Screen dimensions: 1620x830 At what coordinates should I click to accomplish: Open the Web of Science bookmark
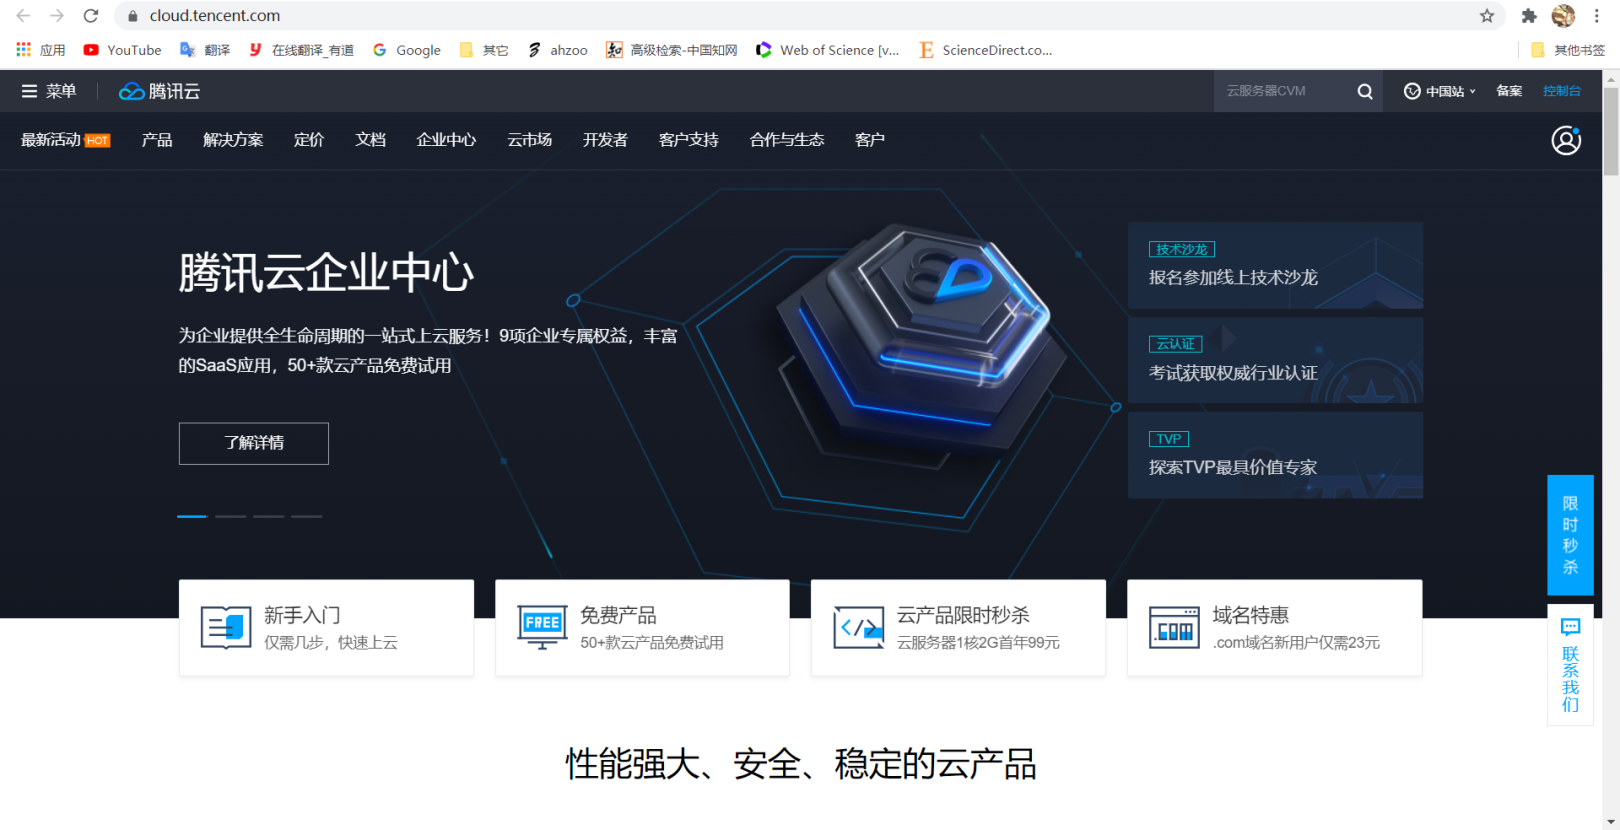[x=827, y=50]
